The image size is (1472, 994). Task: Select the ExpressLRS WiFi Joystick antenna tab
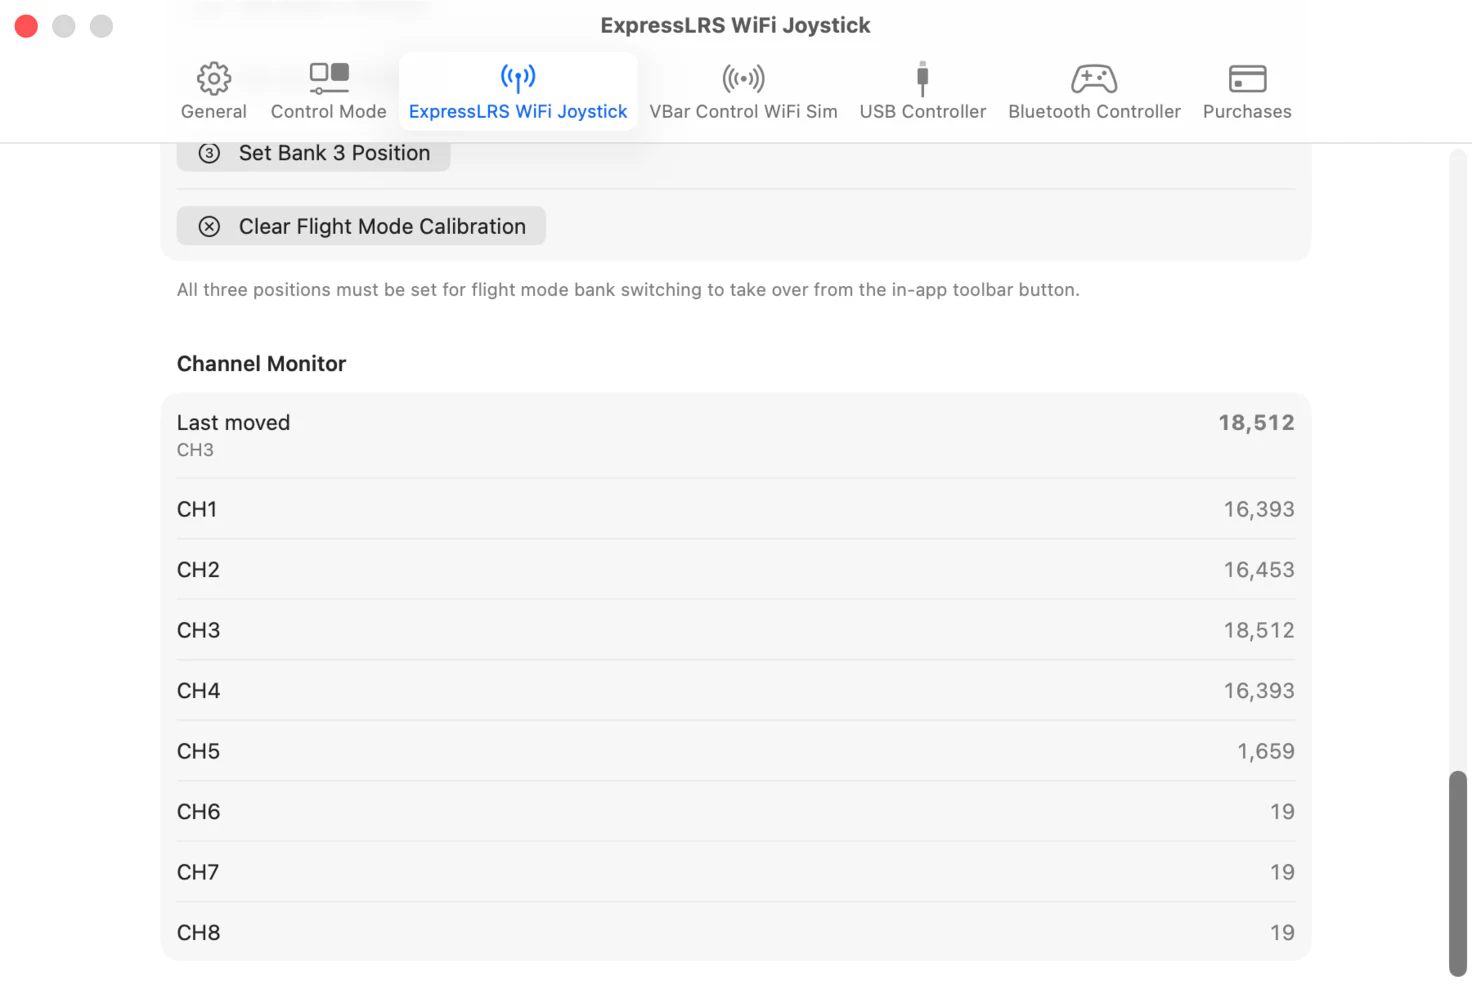tap(518, 91)
